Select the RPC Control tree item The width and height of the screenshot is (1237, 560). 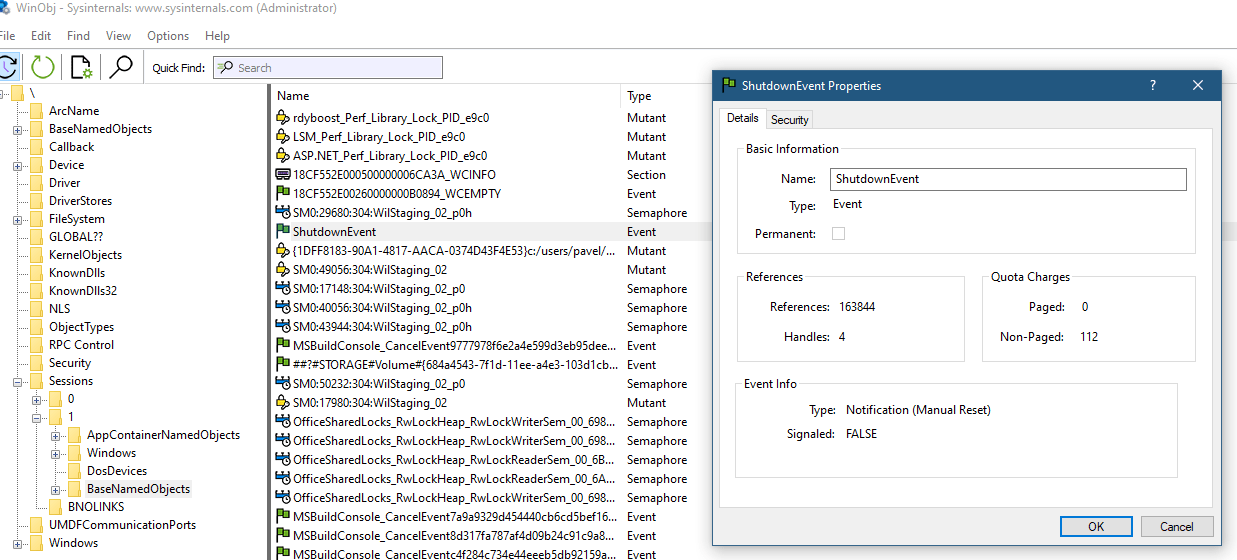(81, 345)
